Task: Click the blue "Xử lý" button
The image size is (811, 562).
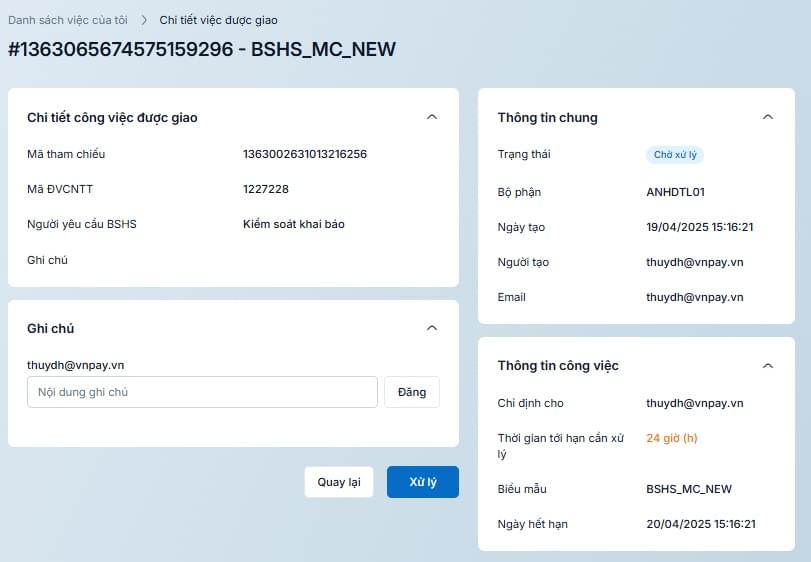Action: pos(423,482)
